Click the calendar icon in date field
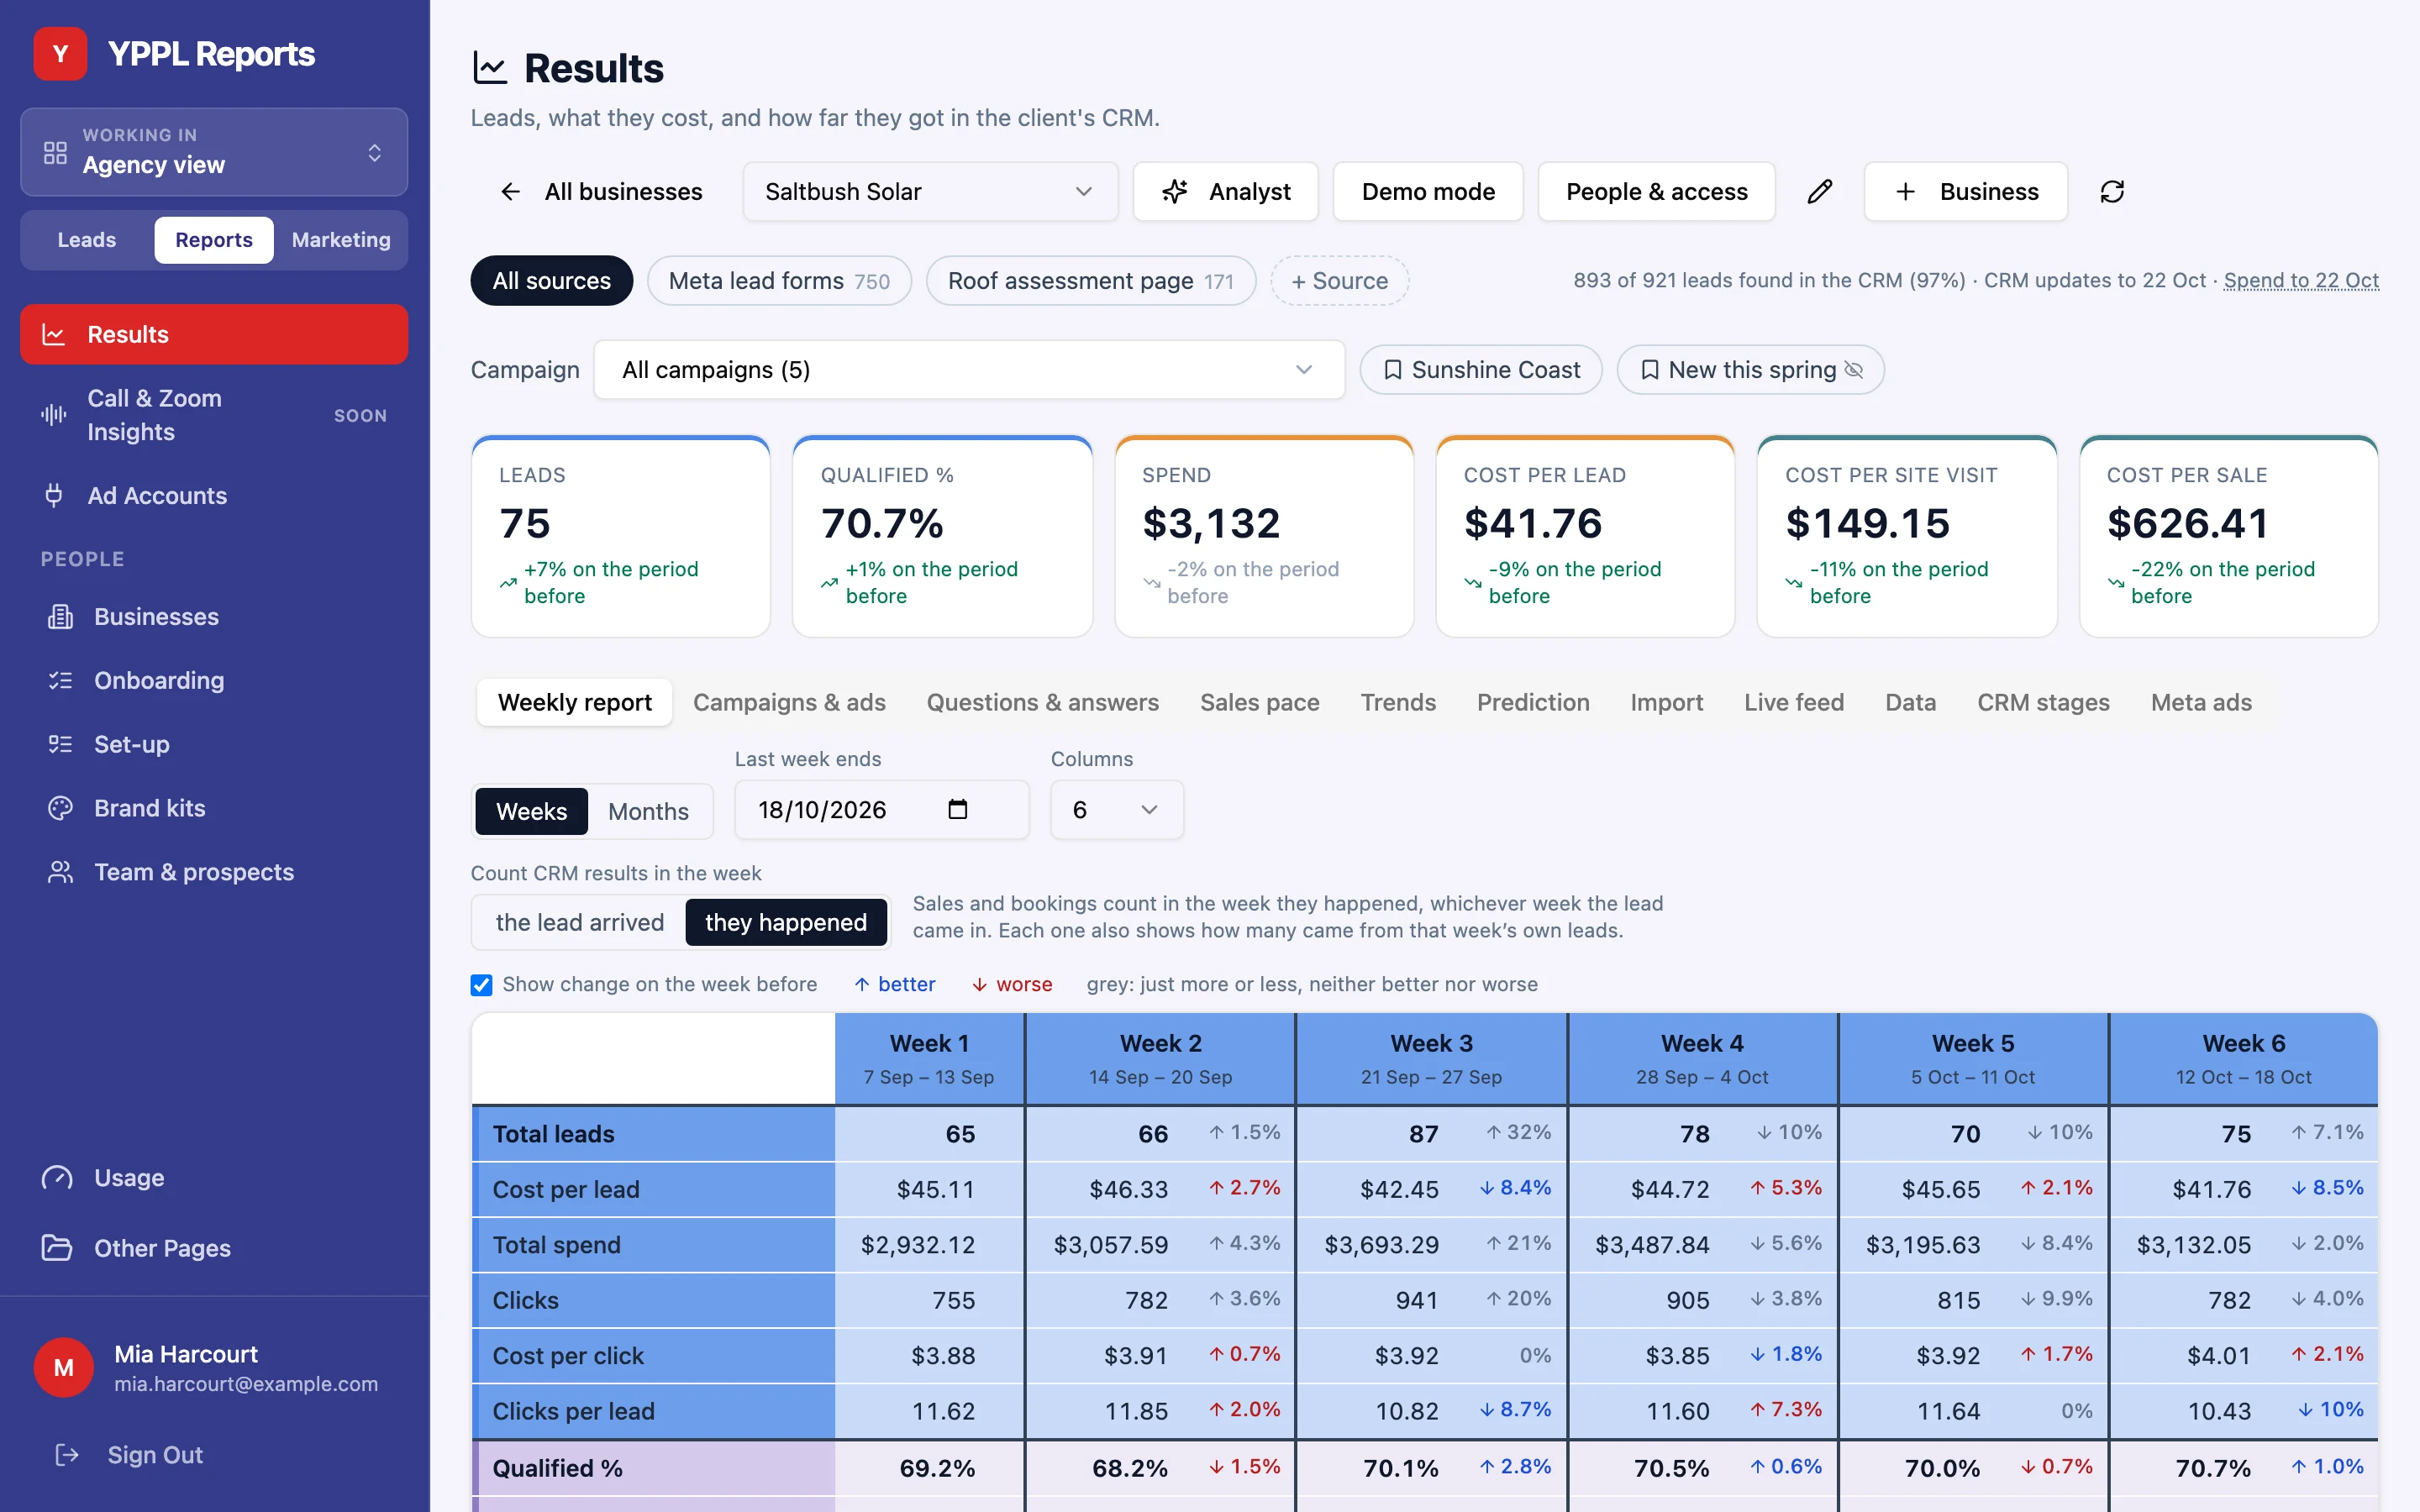 pos(957,809)
